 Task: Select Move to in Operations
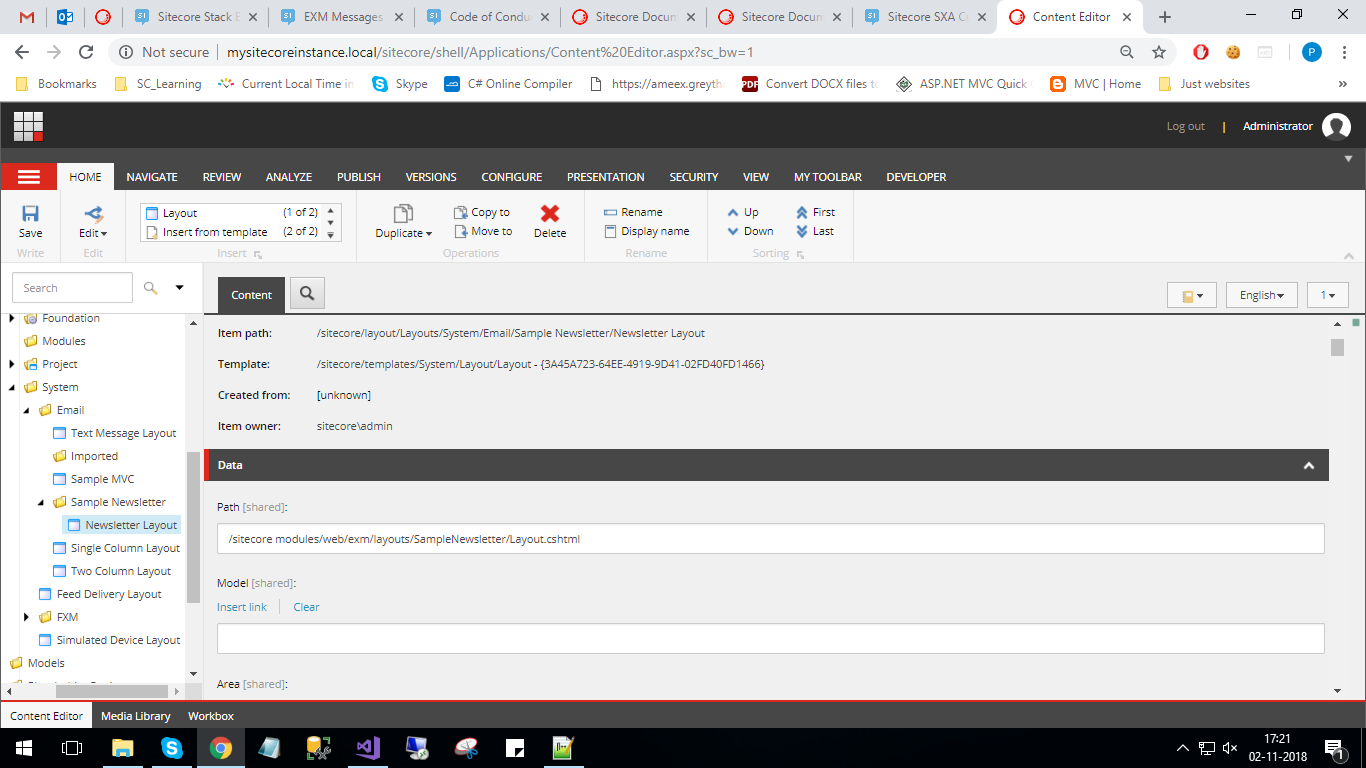point(483,231)
